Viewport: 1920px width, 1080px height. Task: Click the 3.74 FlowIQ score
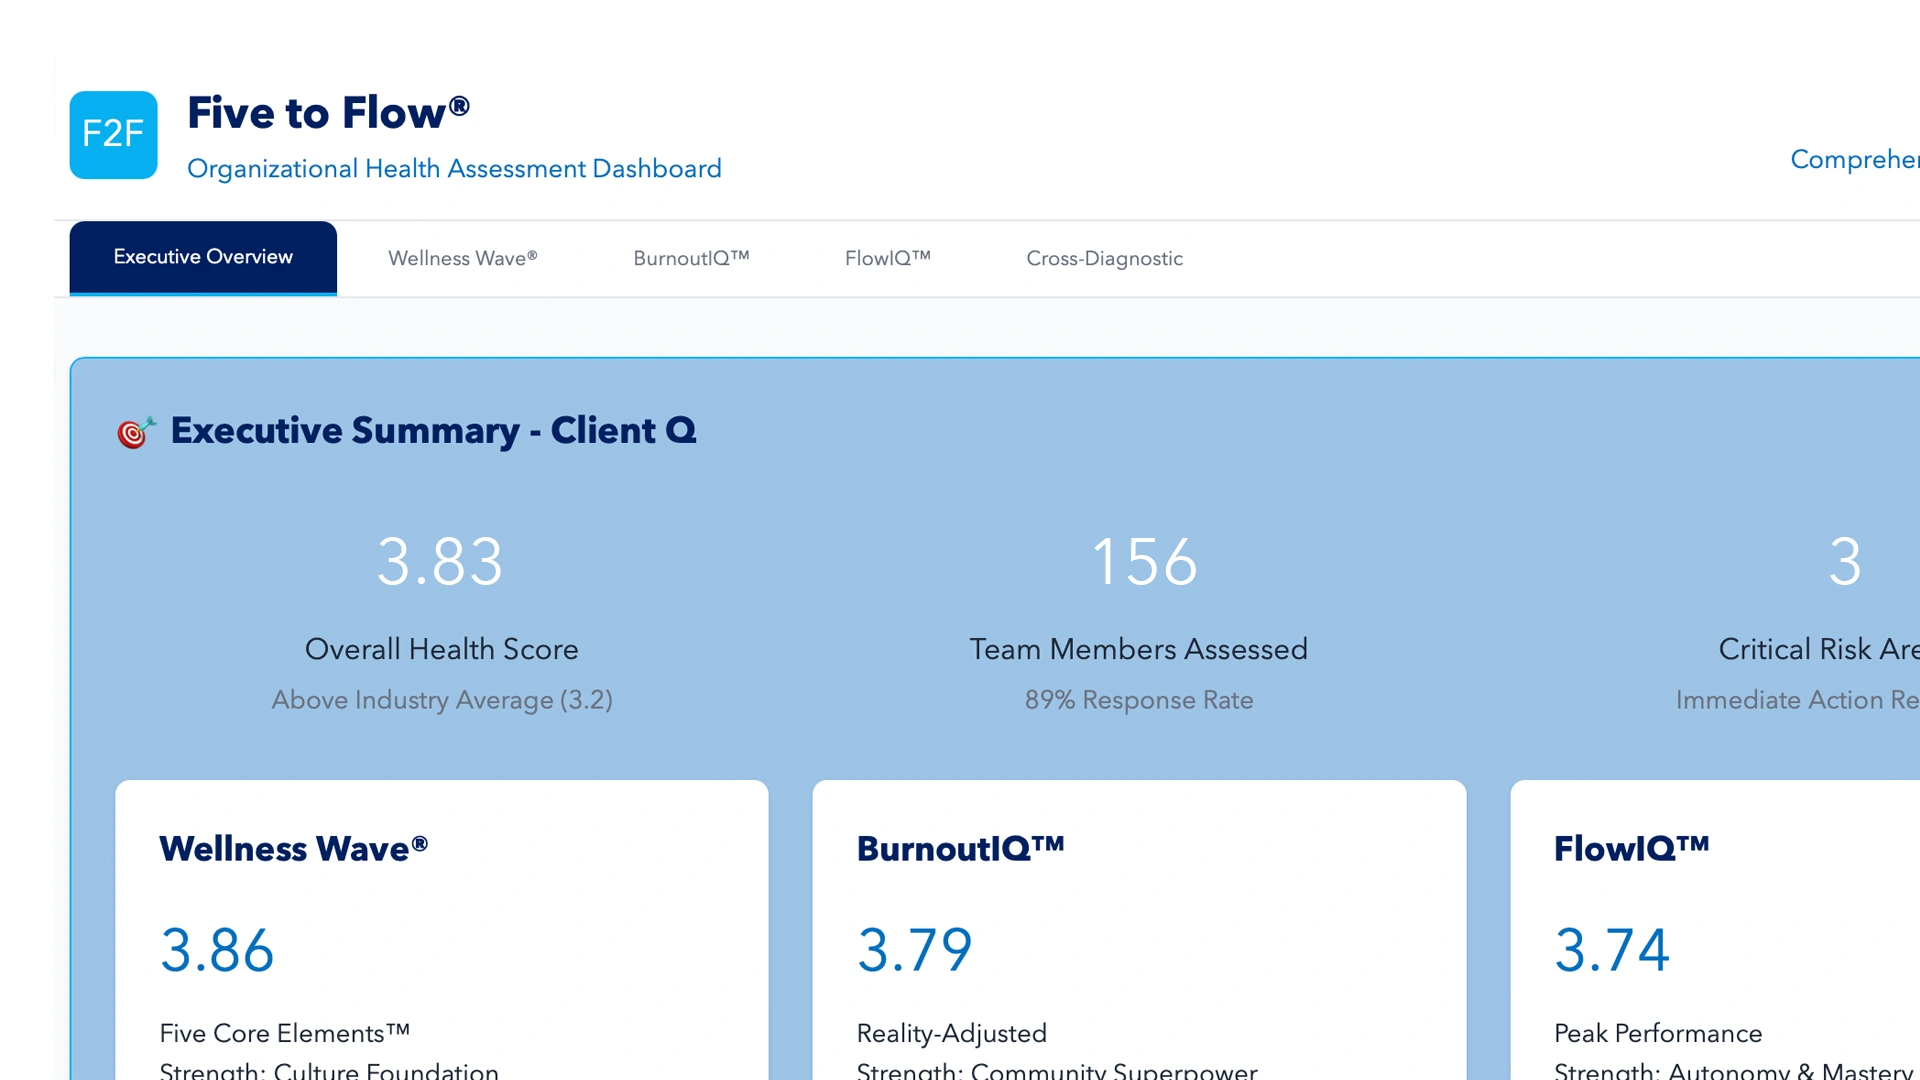point(1612,949)
